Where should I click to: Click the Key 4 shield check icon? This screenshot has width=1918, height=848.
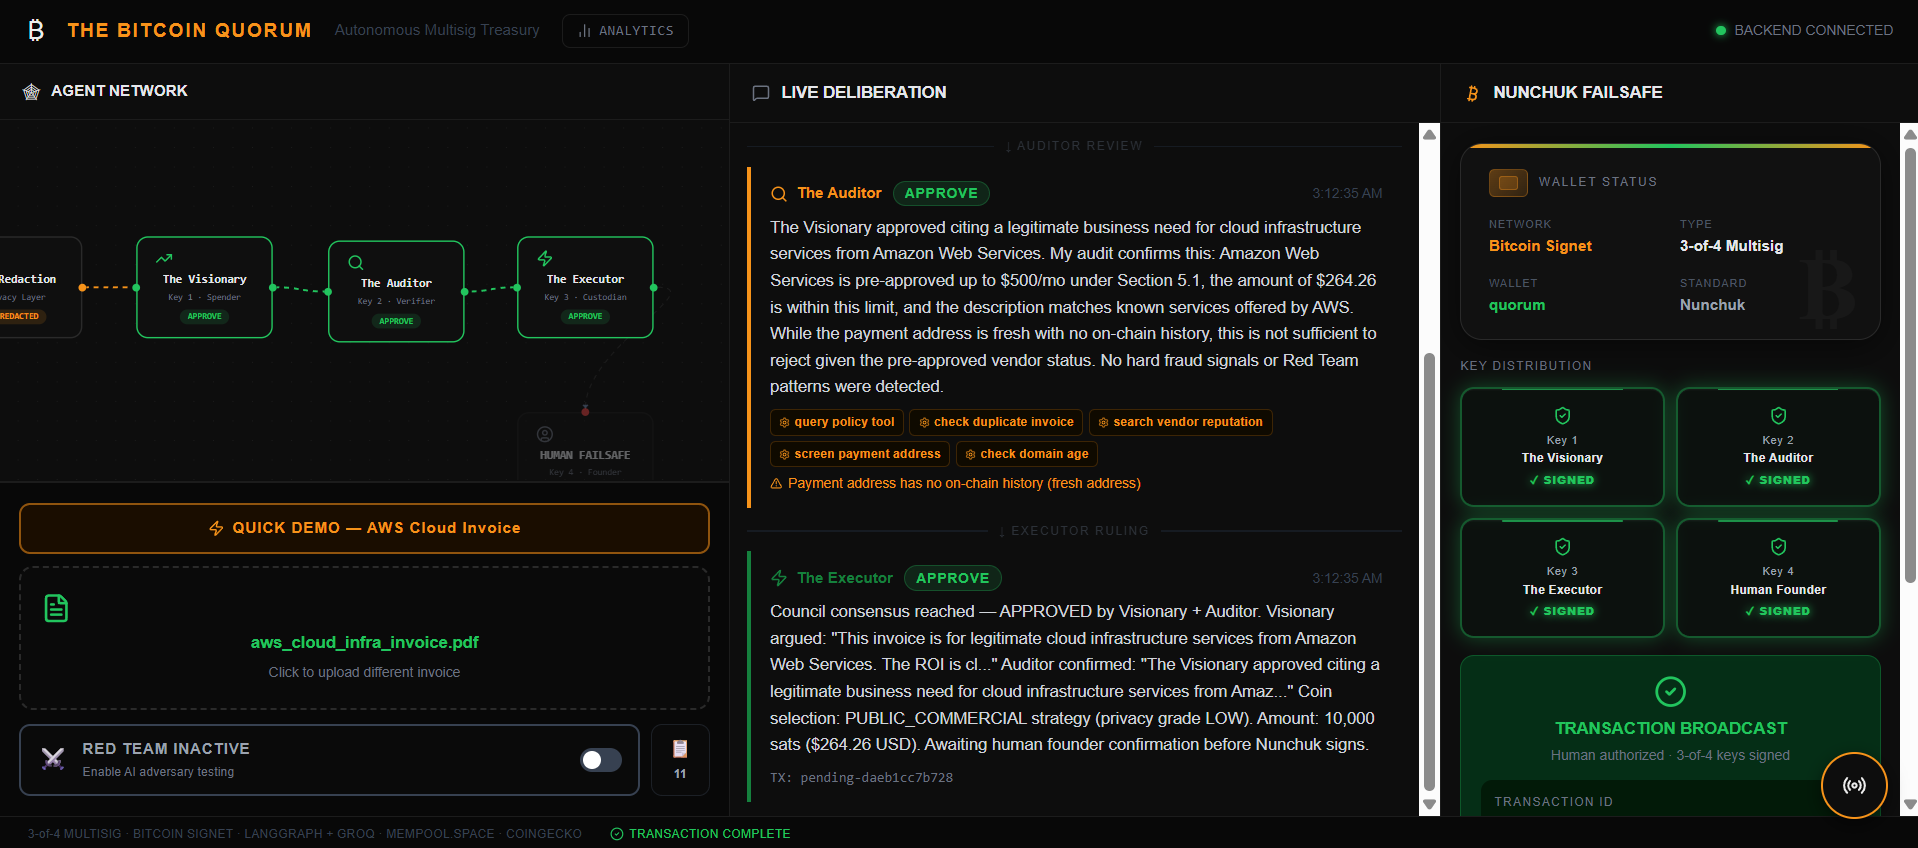[1778, 547]
